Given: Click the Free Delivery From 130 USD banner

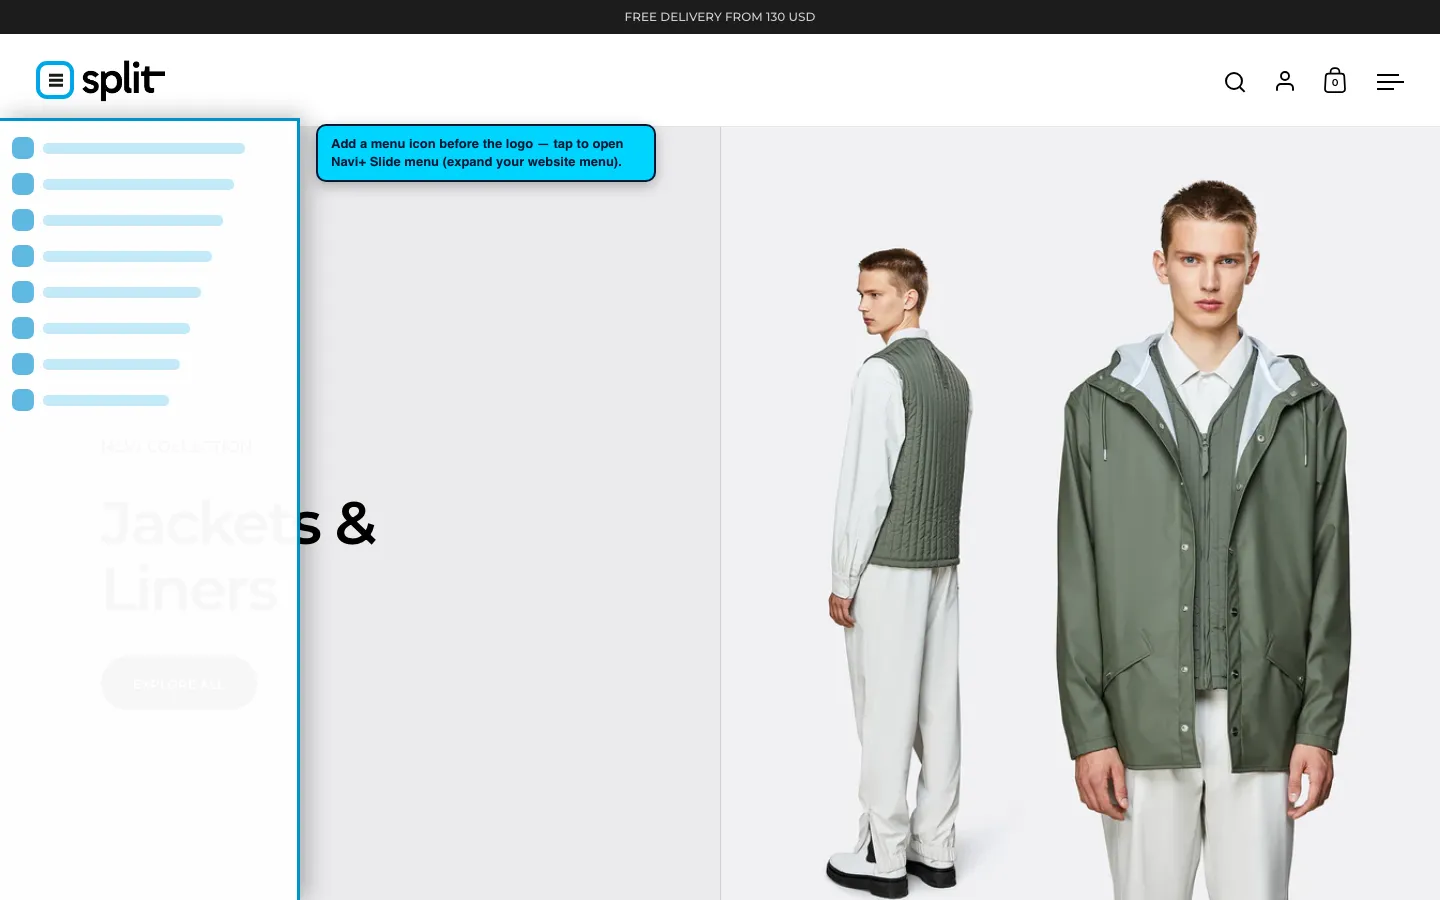Looking at the screenshot, I should (720, 17).
